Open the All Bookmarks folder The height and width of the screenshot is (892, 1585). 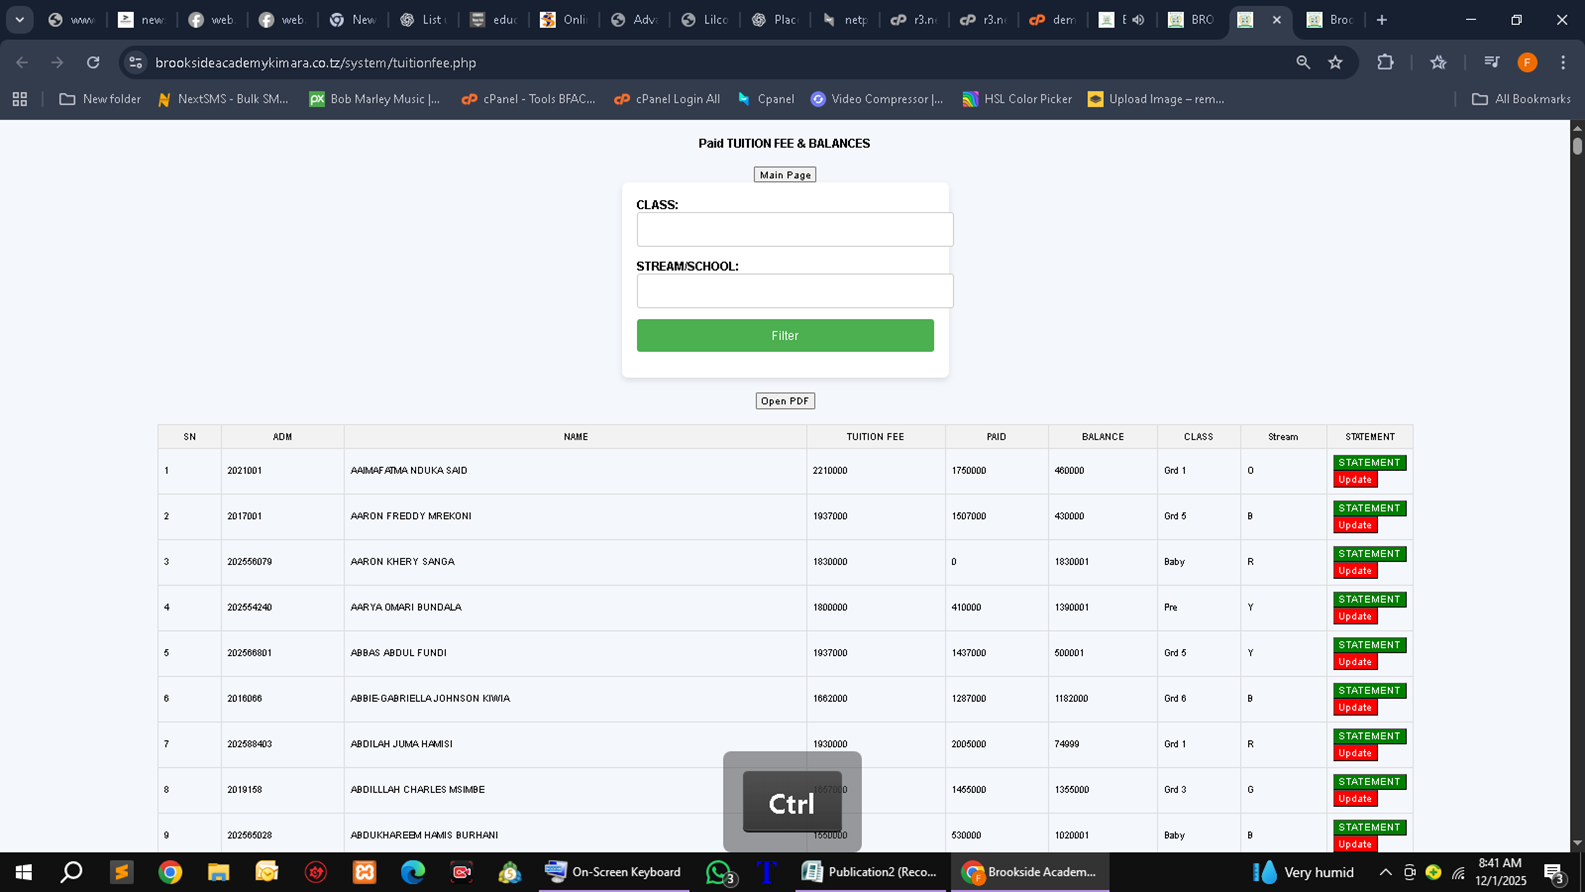pyautogui.click(x=1521, y=99)
